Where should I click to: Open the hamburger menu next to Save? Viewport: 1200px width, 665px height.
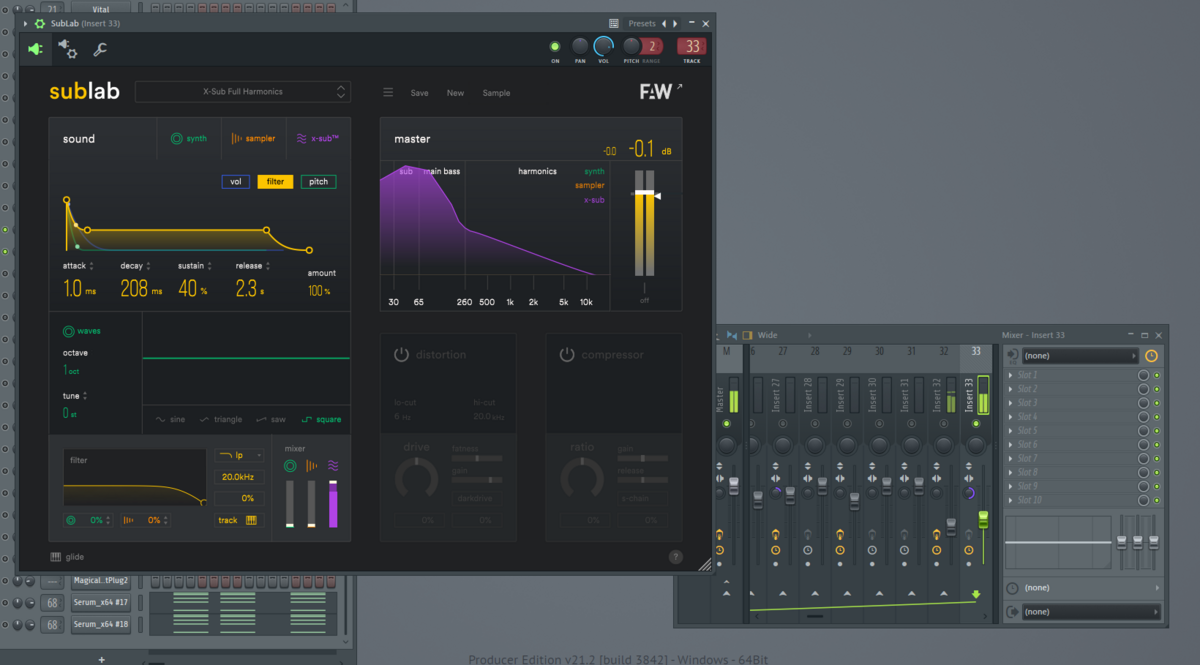click(388, 93)
